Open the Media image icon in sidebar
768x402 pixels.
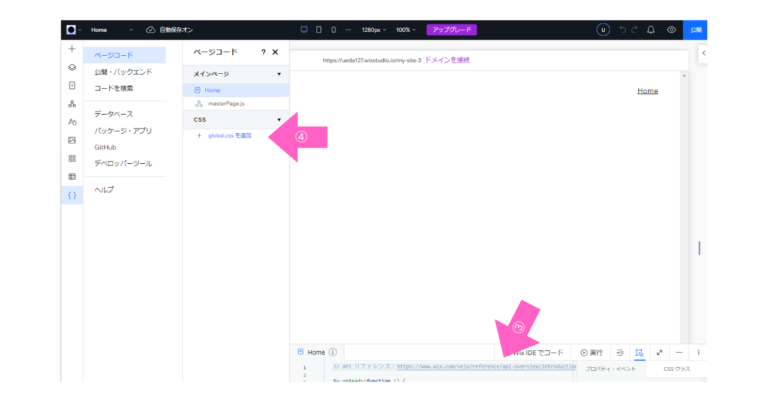71,140
